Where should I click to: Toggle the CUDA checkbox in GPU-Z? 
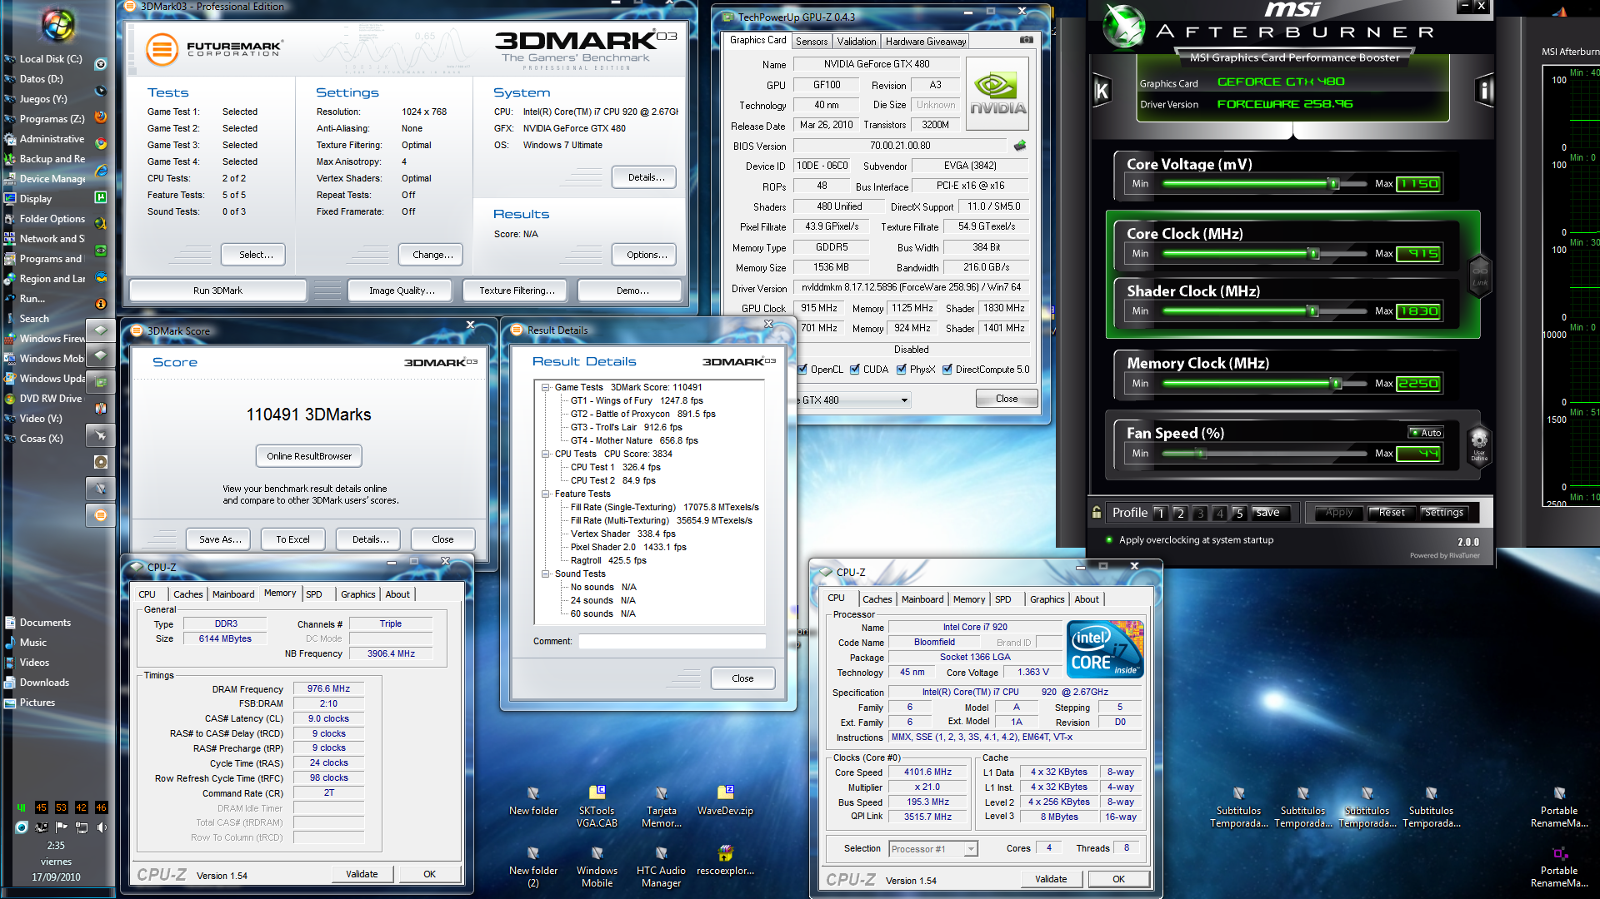[x=855, y=369]
